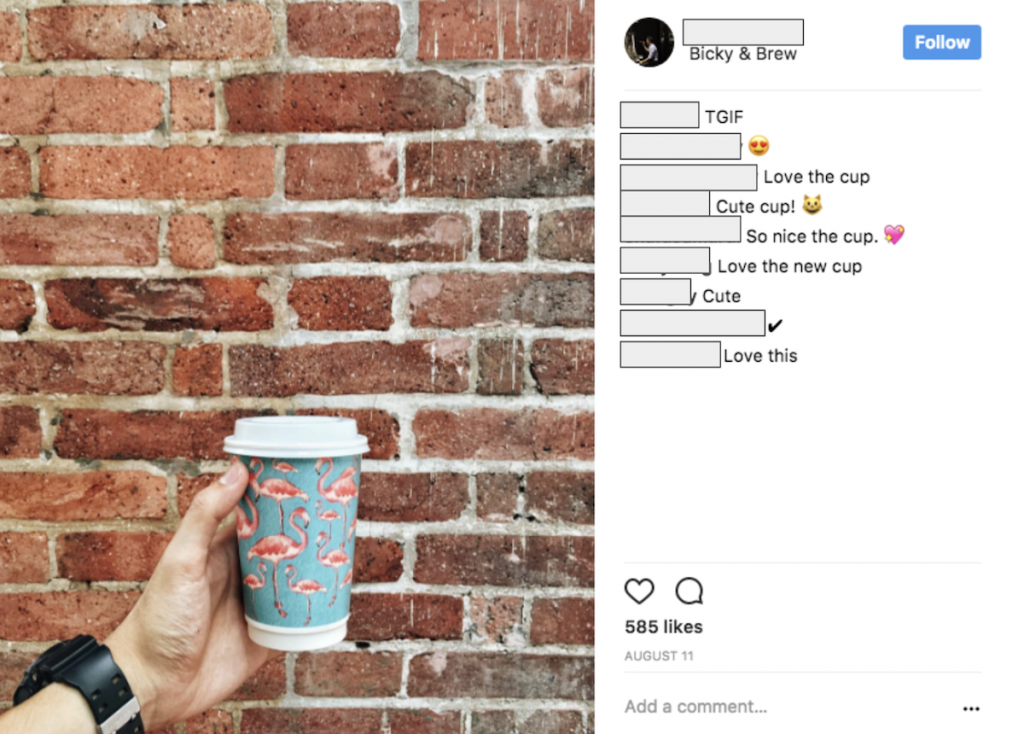Click commenter name beside heart-eyes emoji

[x=680, y=146]
